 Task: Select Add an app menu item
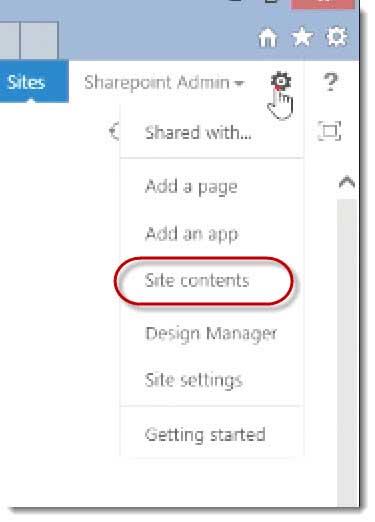tap(191, 234)
